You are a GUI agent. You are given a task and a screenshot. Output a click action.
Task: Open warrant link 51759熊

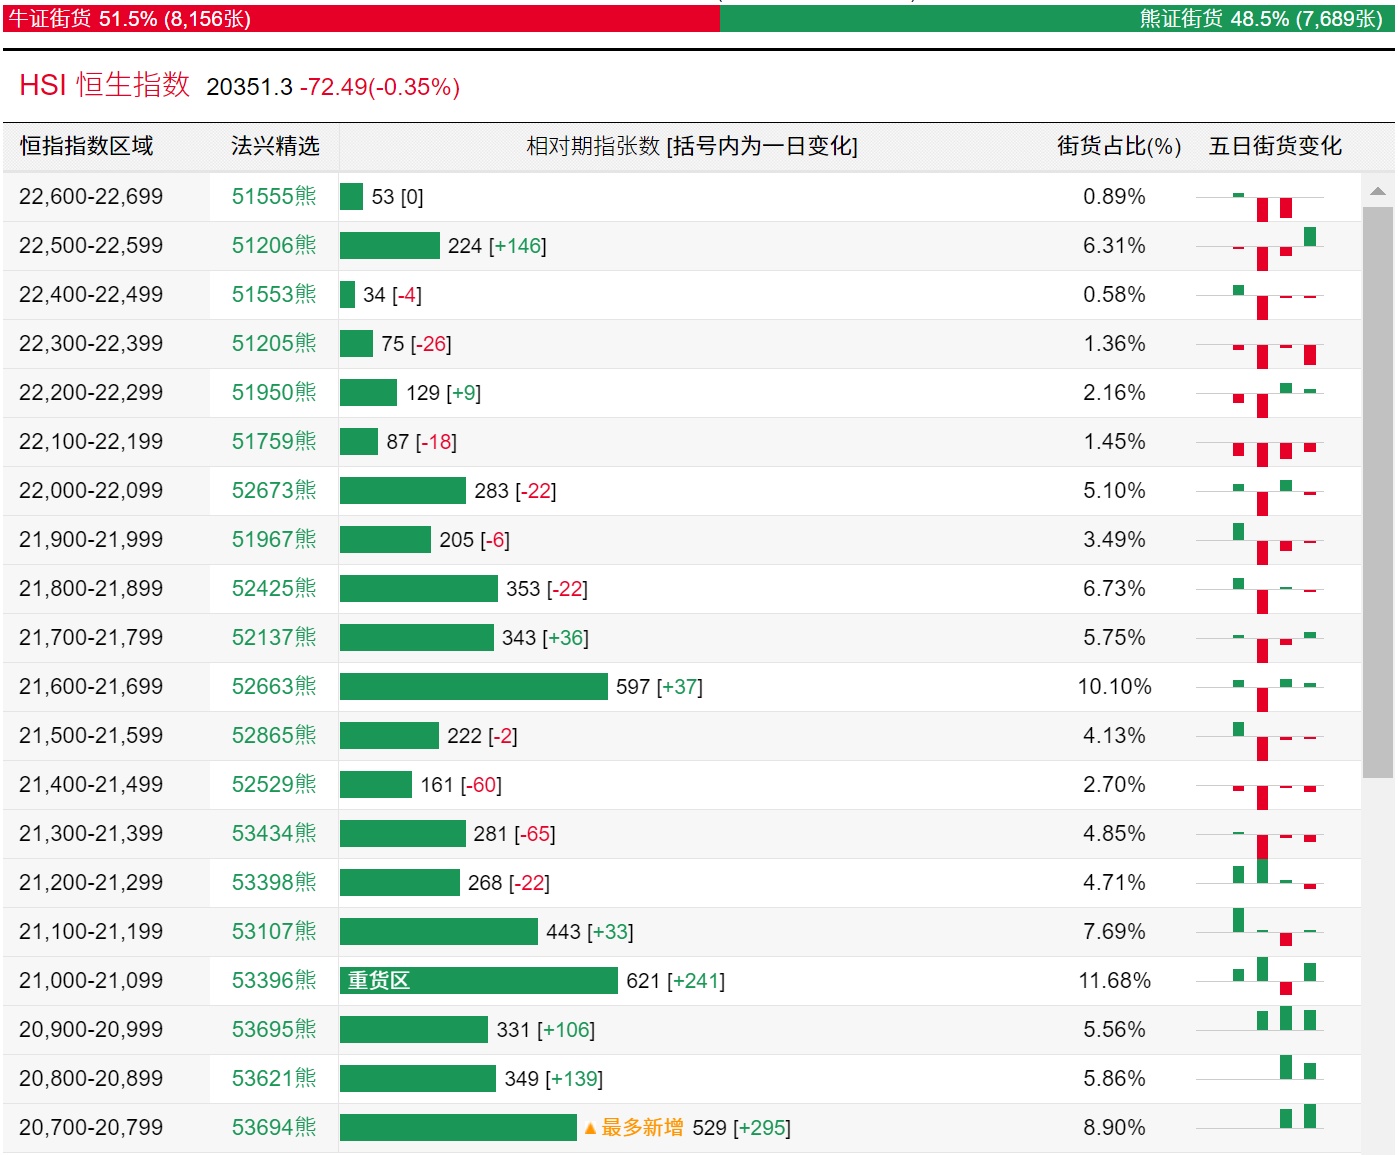coord(274,441)
